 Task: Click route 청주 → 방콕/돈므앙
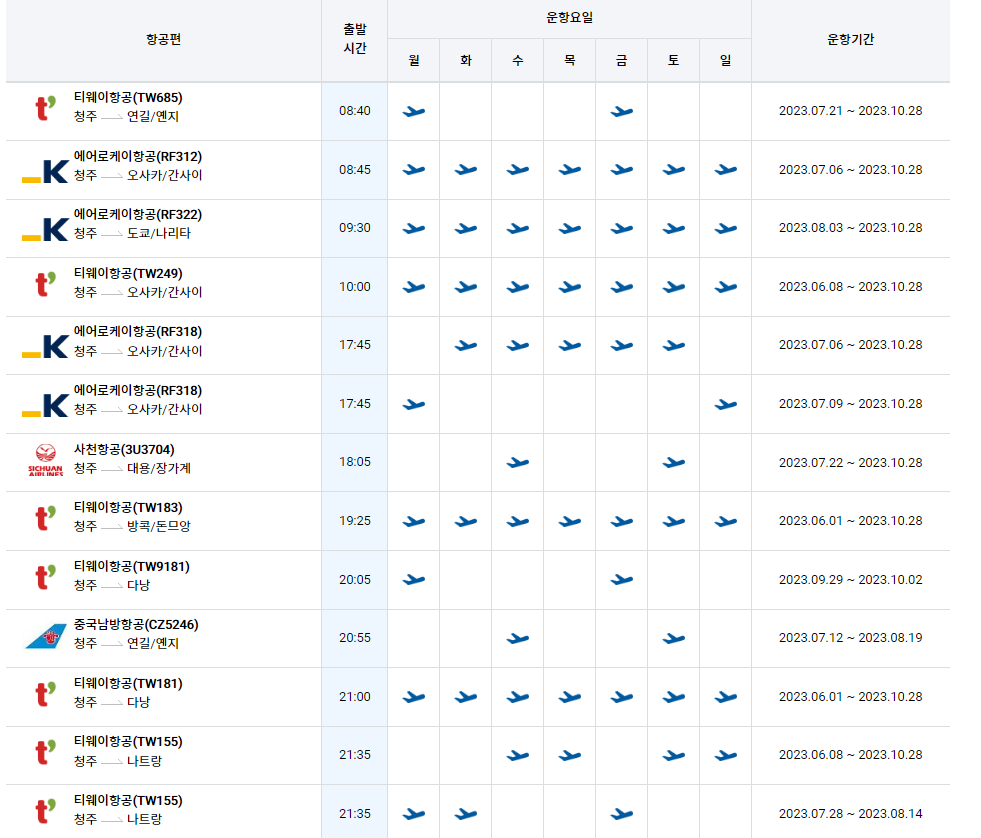pyautogui.click(x=132, y=526)
